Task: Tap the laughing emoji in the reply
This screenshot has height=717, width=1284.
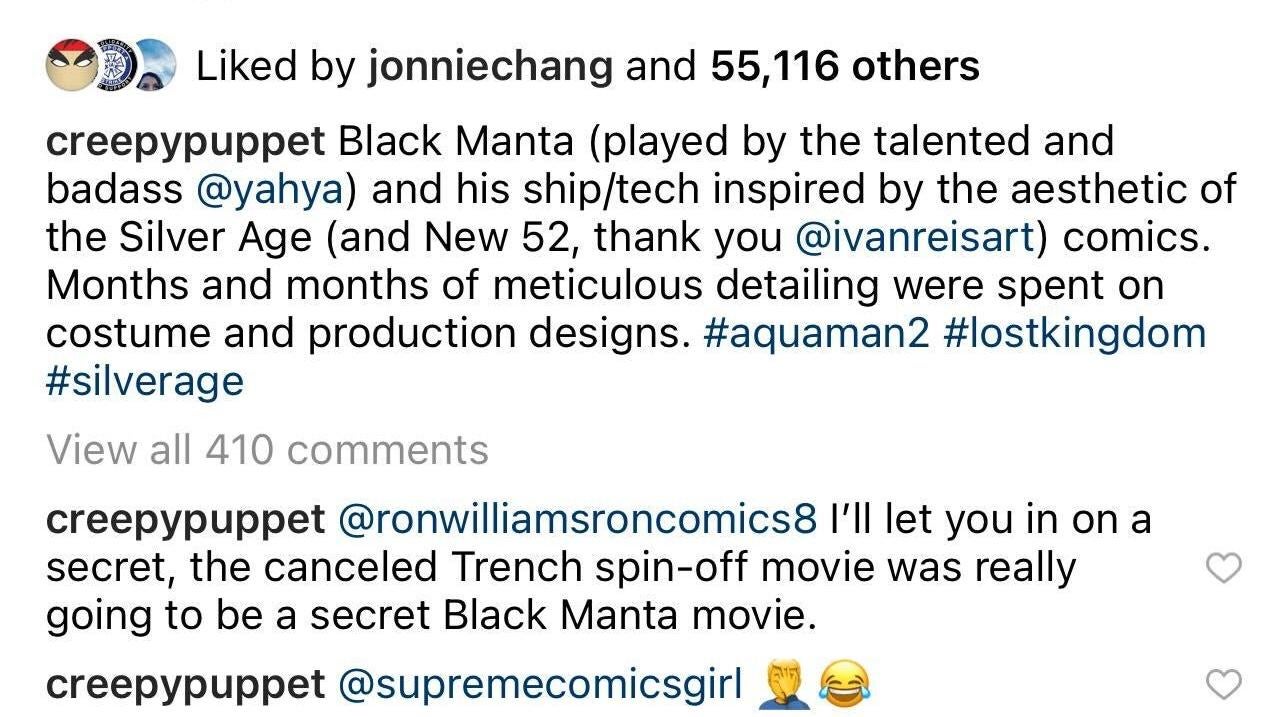Action: [x=845, y=684]
